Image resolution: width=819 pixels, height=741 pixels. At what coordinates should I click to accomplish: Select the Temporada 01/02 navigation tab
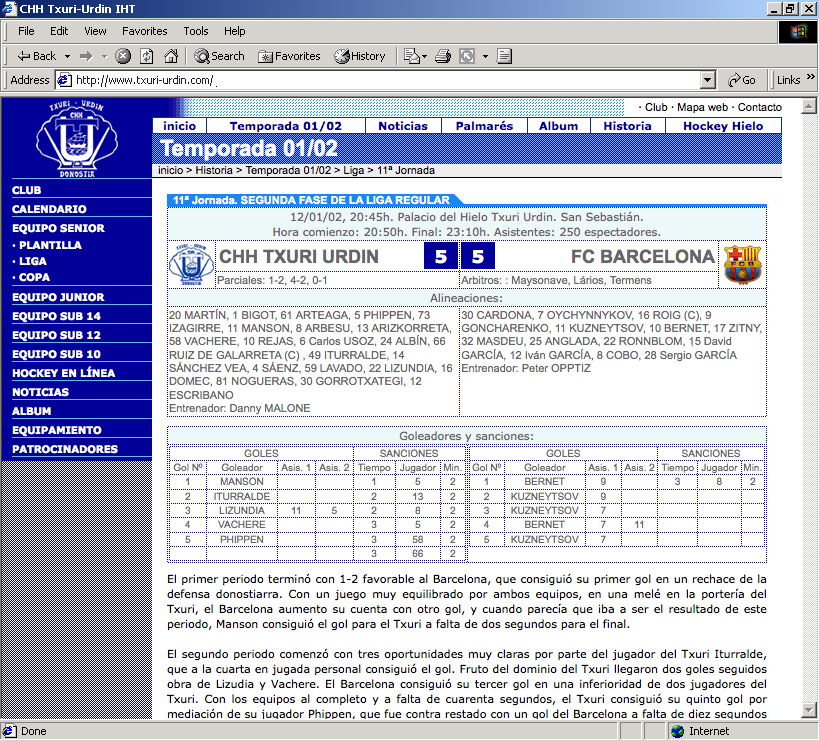[286, 126]
